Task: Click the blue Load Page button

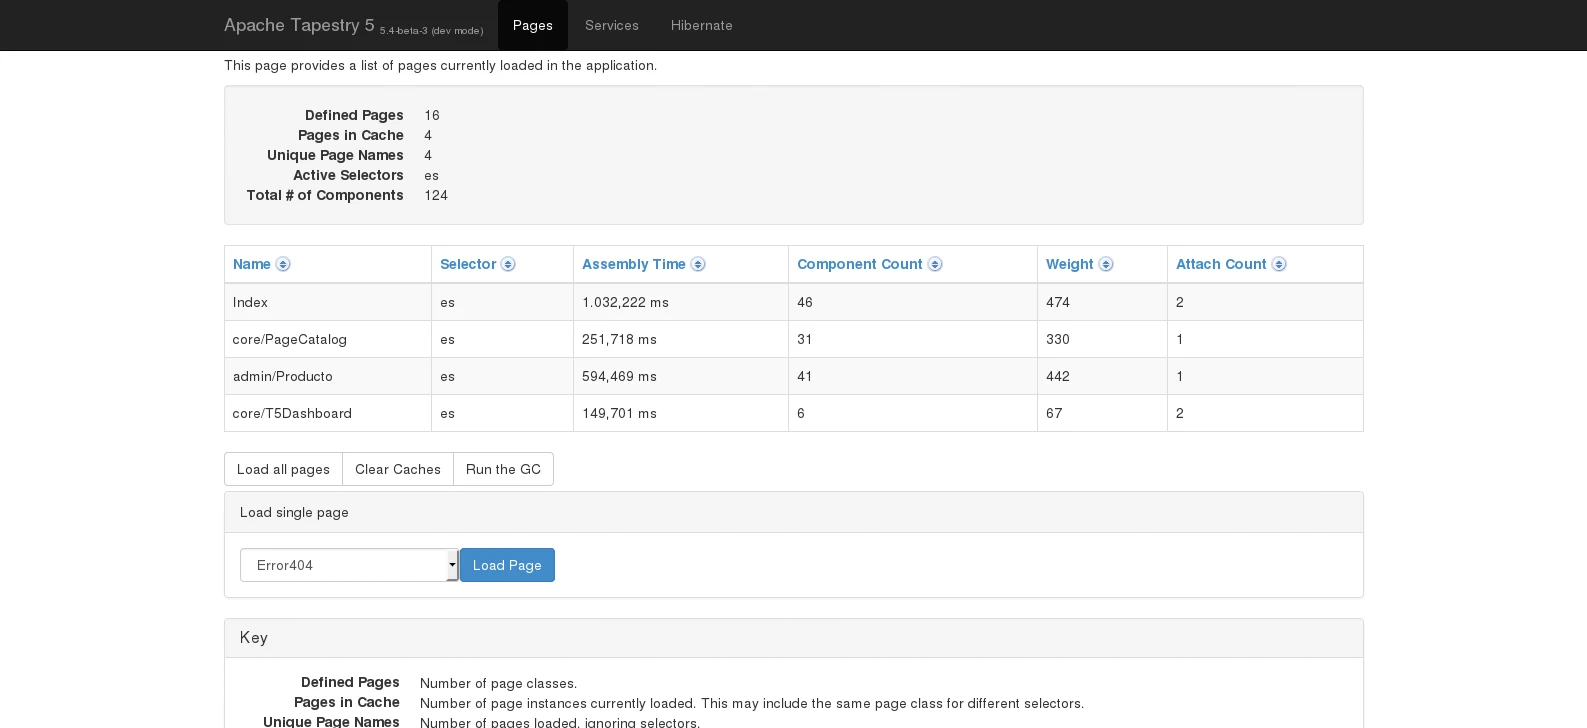Action: tap(507, 565)
